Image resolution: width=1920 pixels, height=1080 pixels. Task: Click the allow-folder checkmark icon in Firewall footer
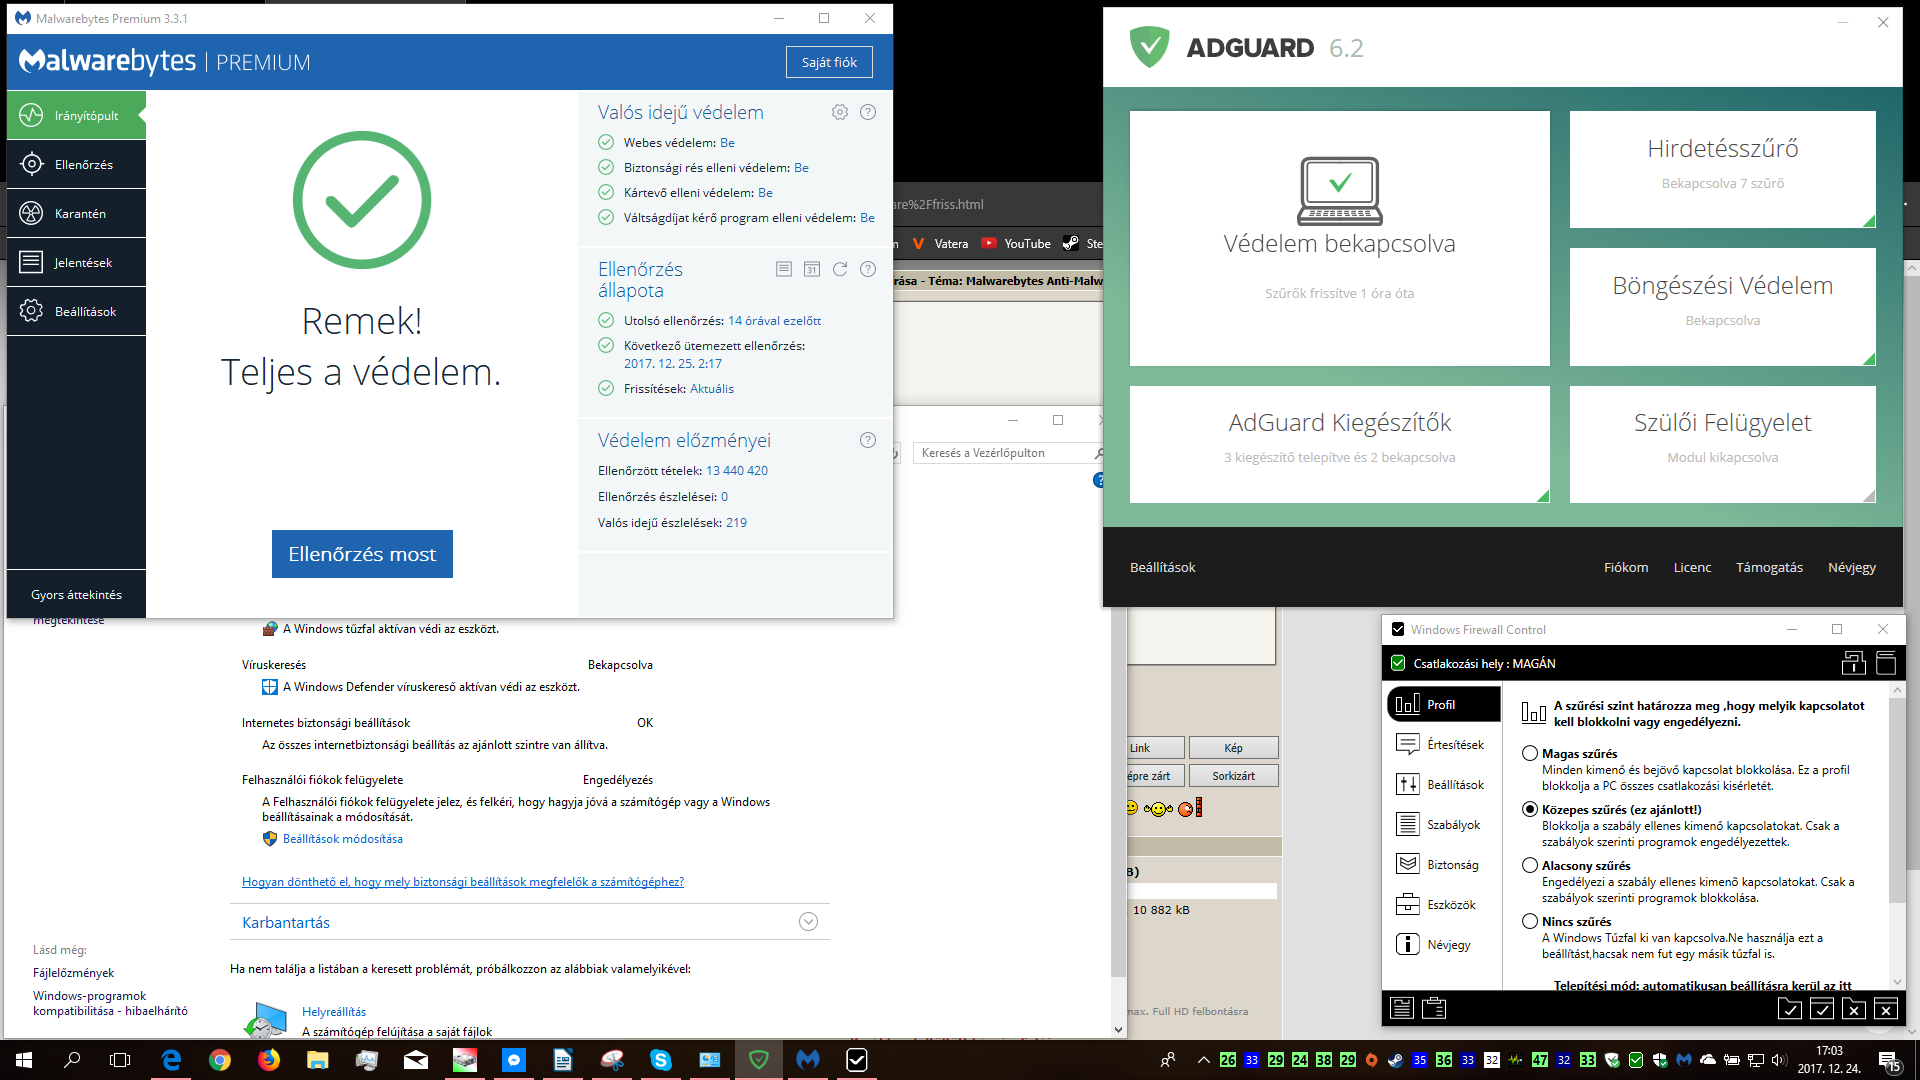coord(1790,1008)
